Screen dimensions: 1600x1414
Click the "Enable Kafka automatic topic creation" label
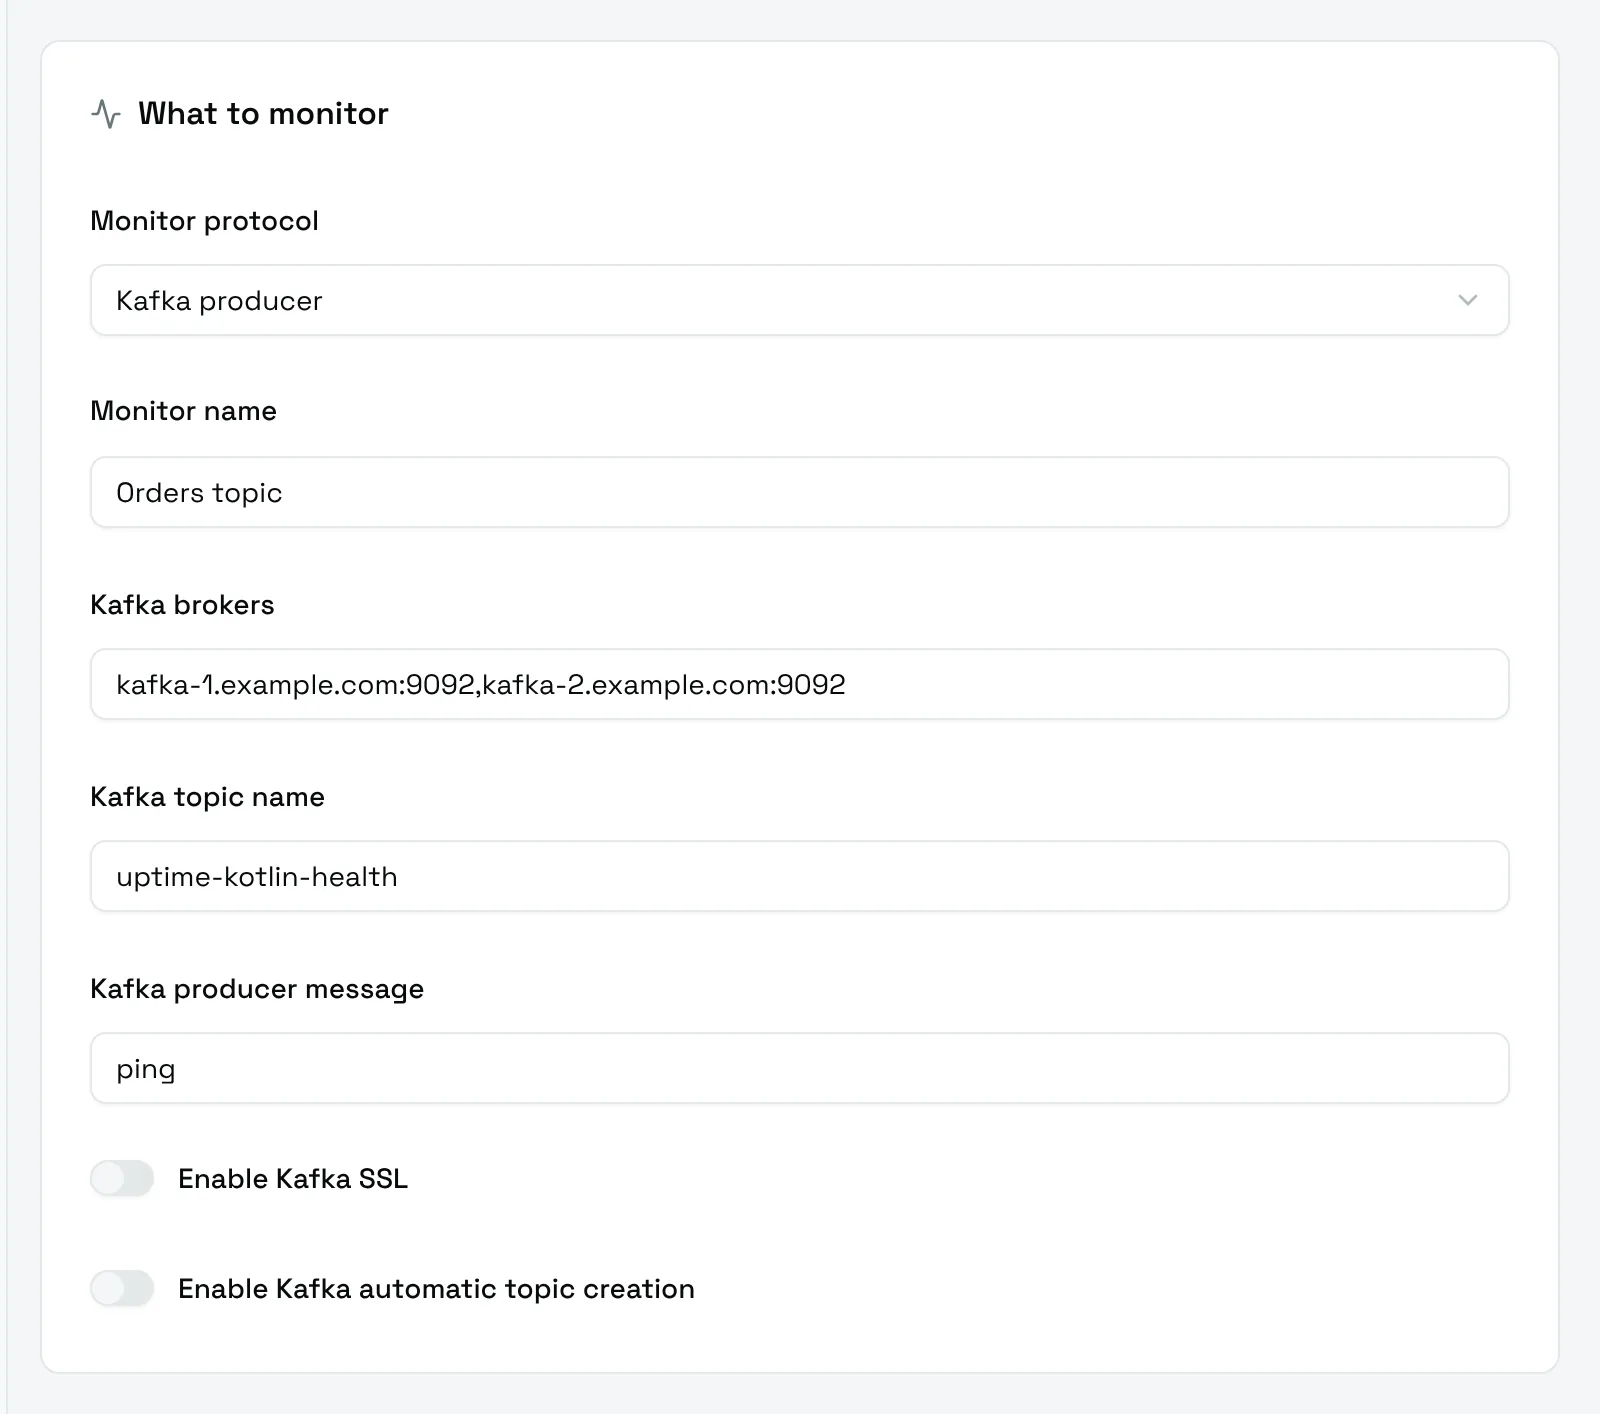[436, 1289]
